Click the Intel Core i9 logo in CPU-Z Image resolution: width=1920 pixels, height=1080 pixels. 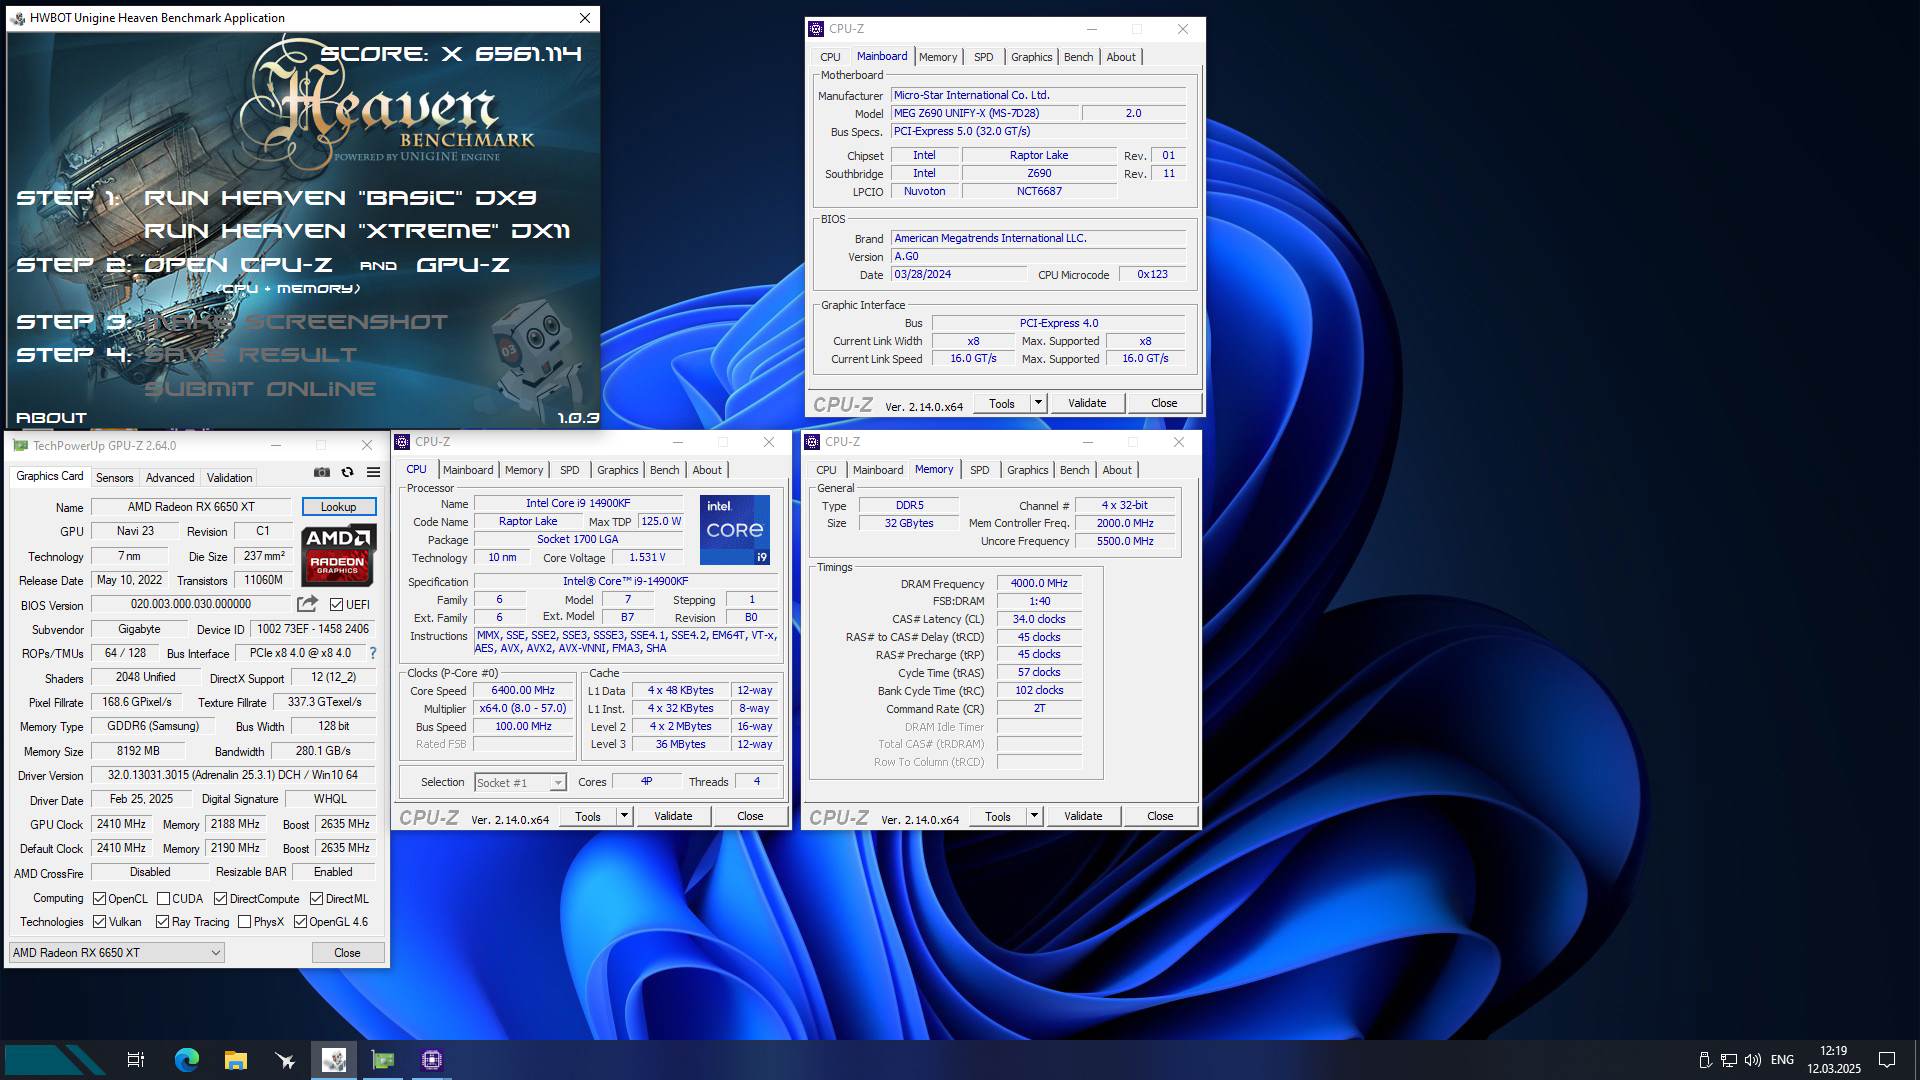735,530
